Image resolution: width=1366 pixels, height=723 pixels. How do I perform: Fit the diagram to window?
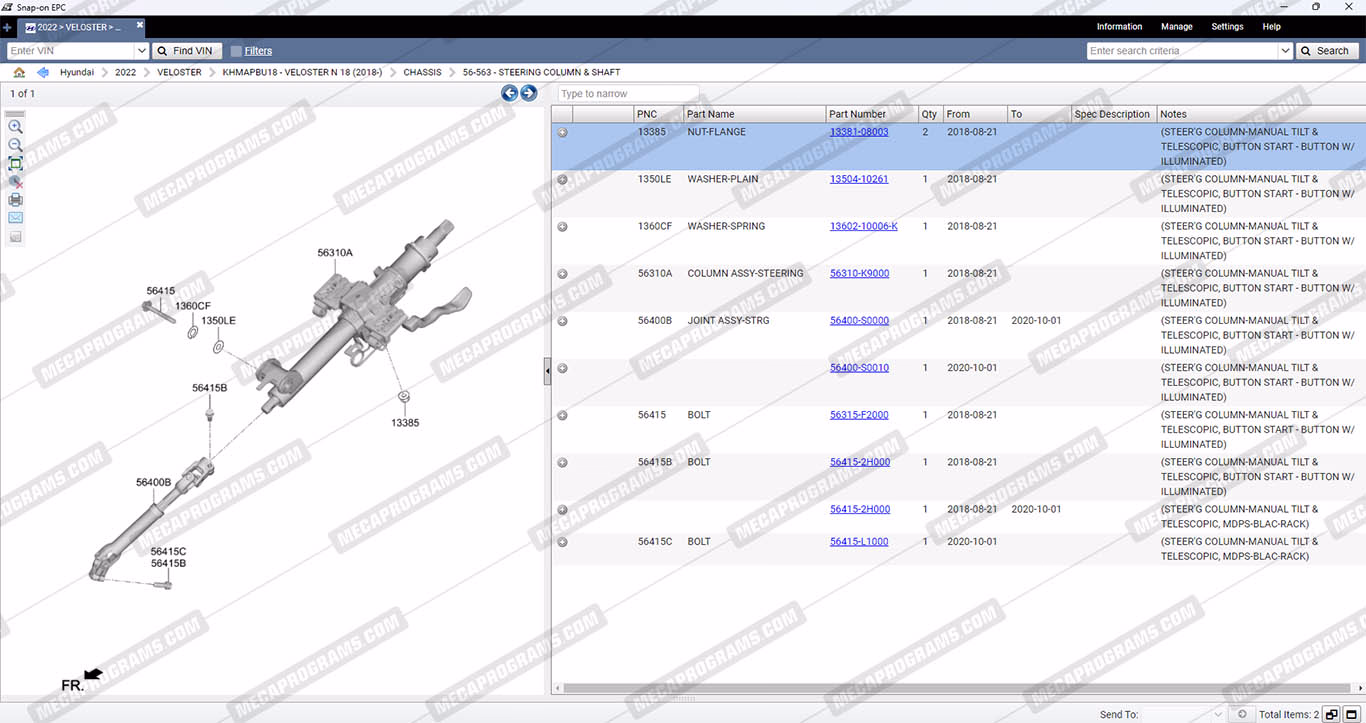(x=15, y=163)
